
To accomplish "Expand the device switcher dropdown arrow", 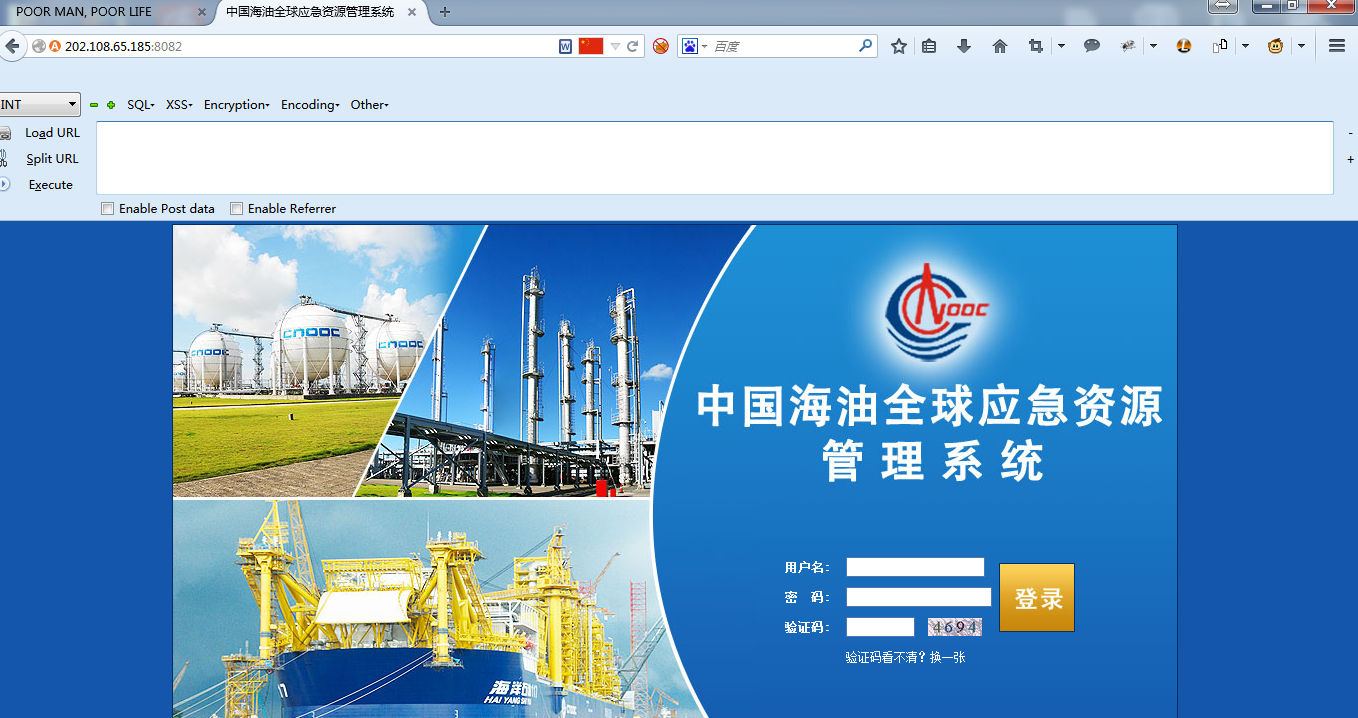I will [1245, 46].
